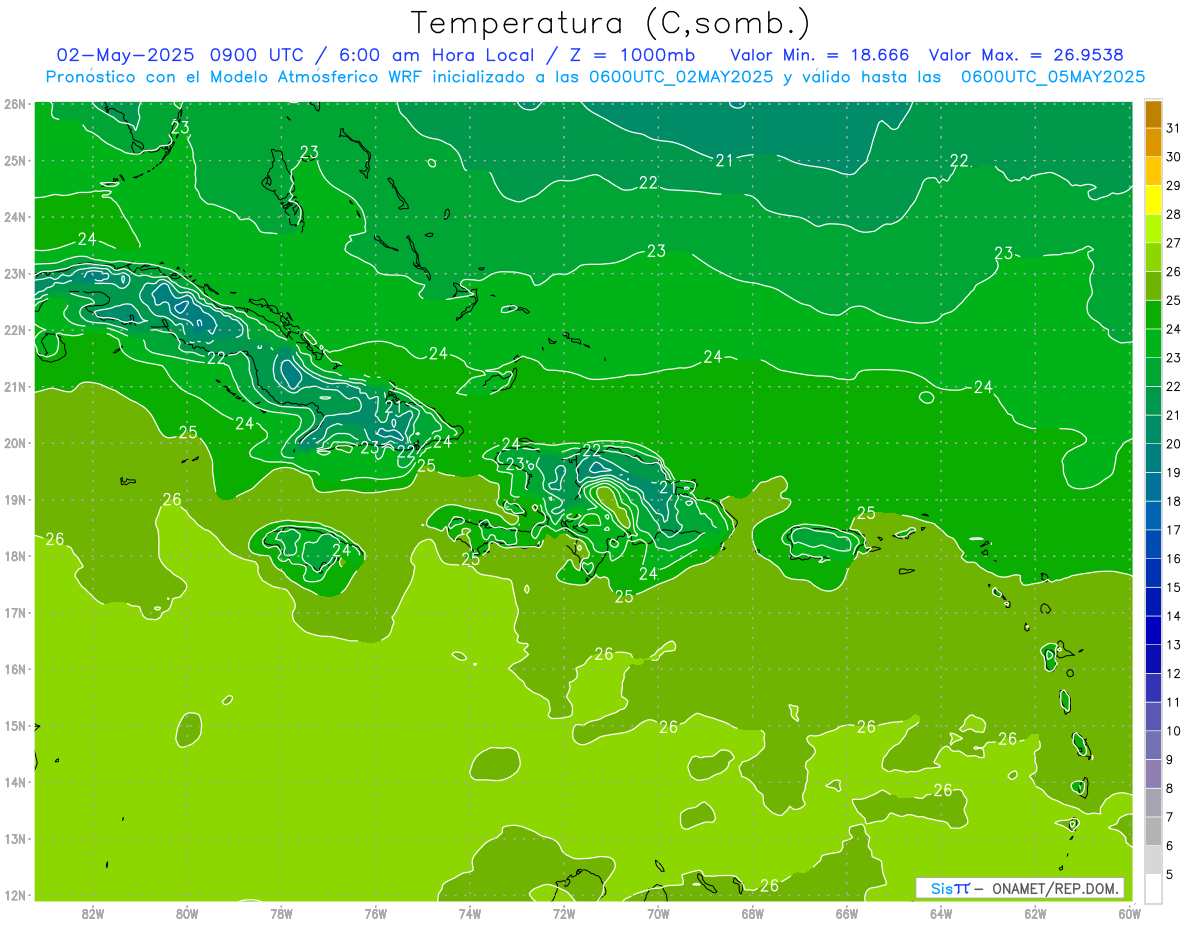The height and width of the screenshot is (927, 1200).
Task: Click color scale label 10
Action: 1174,730
